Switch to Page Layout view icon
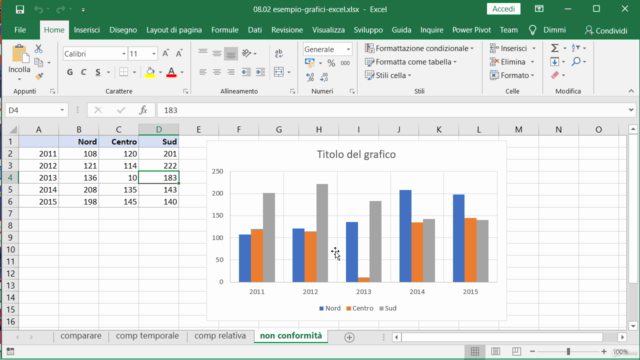This screenshot has width=640, height=360. pyautogui.click(x=496, y=351)
